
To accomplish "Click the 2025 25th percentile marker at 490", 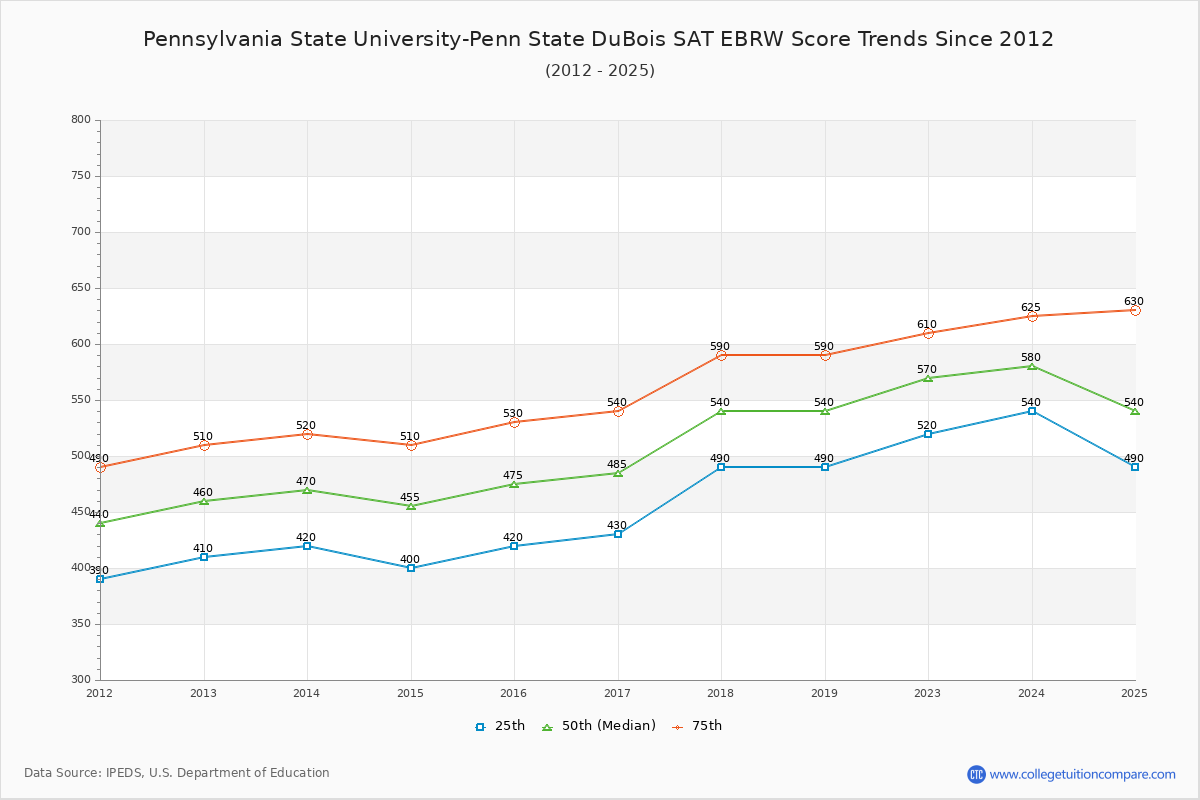I will click(1135, 467).
